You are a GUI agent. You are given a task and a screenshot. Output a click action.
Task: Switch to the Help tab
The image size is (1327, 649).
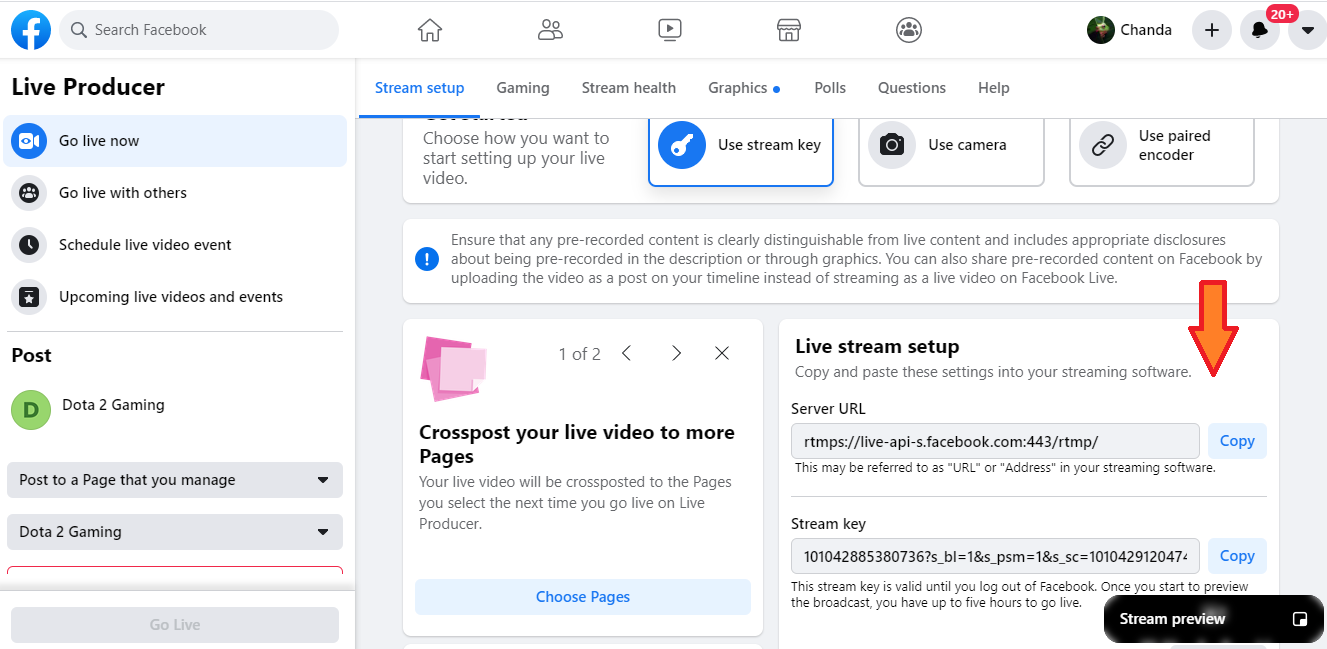pos(994,88)
